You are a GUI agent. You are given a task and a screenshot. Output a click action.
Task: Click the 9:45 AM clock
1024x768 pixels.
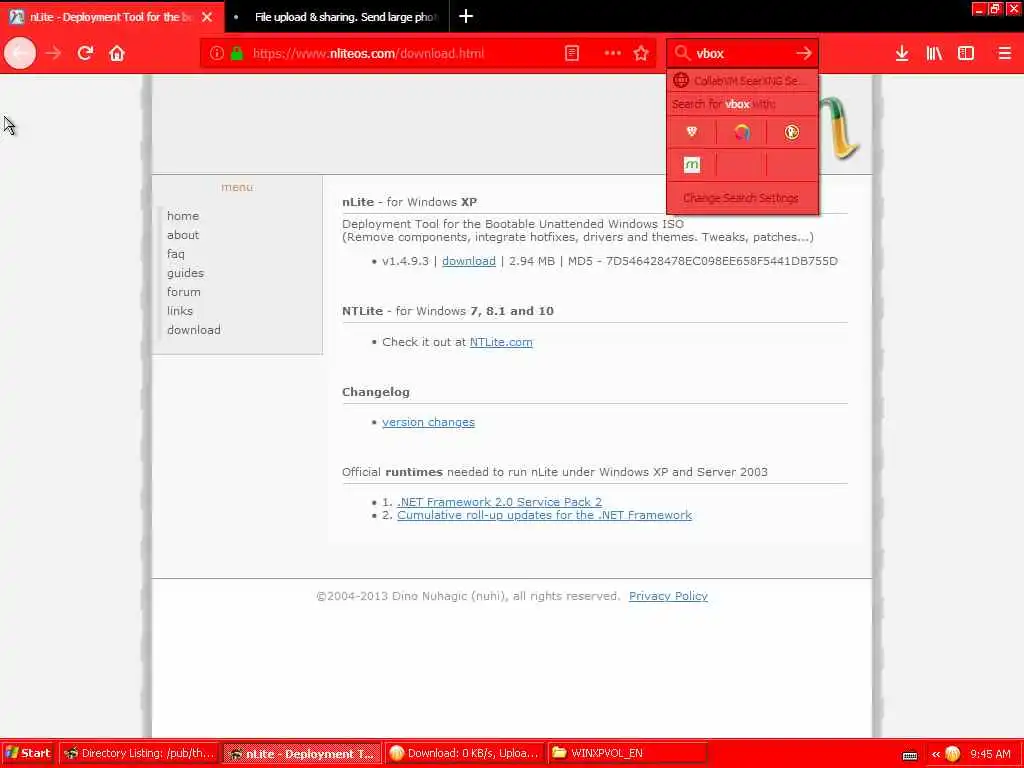pos(990,754)
